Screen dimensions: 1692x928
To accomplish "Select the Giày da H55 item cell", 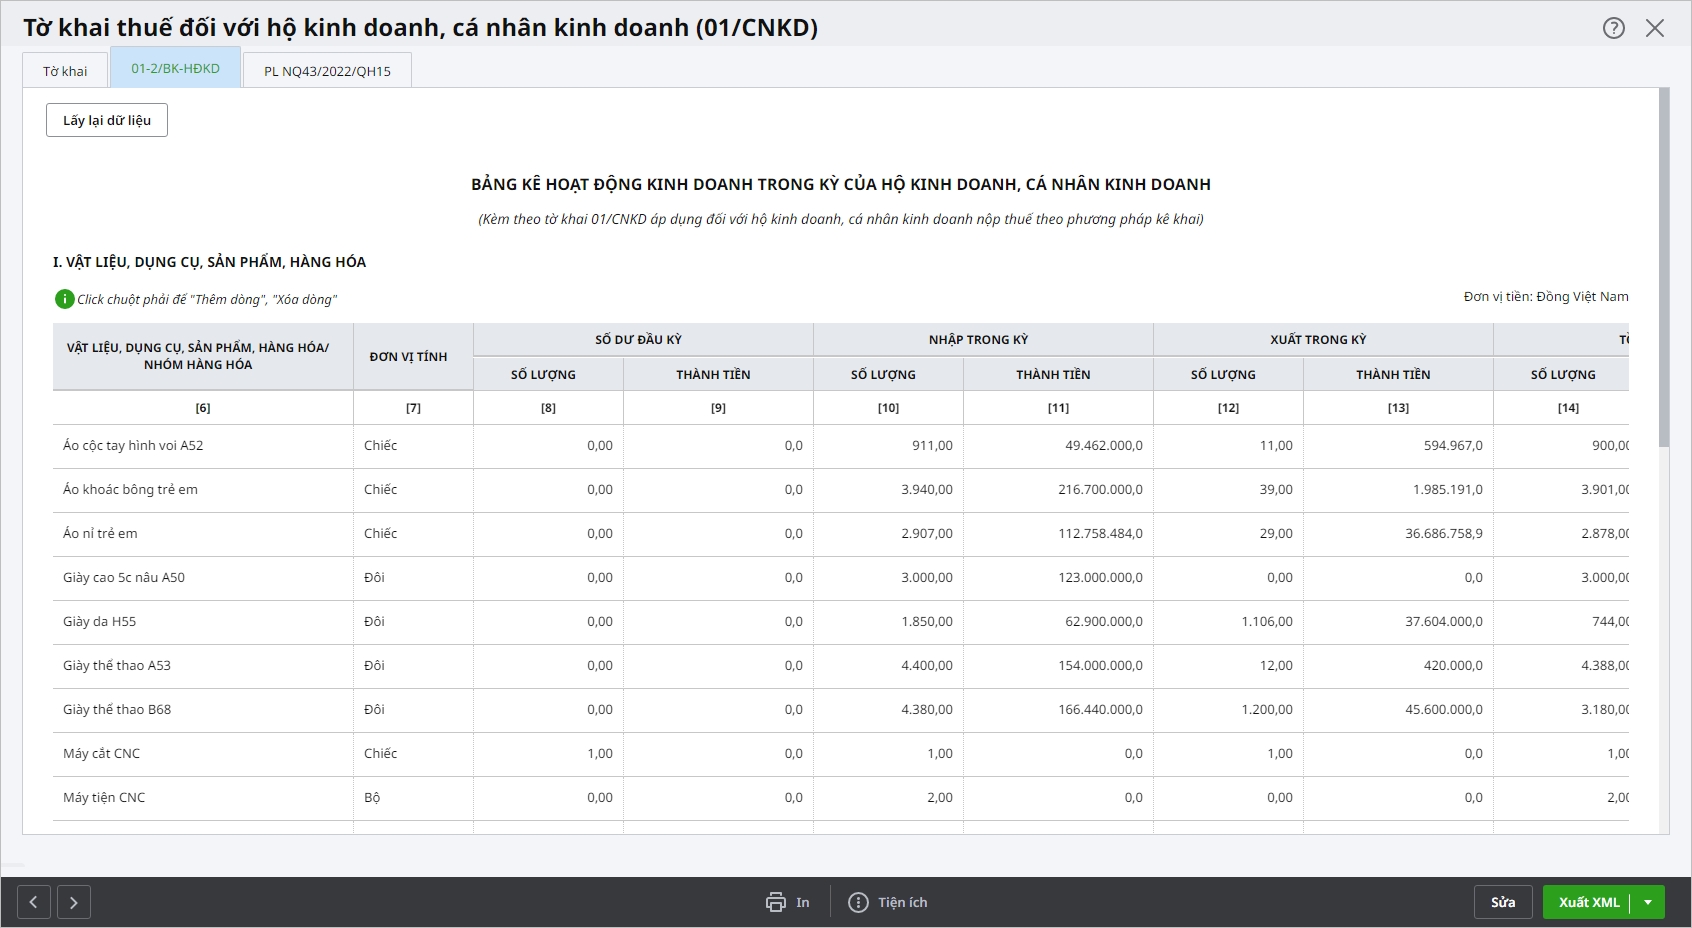I will pos(100,622).
